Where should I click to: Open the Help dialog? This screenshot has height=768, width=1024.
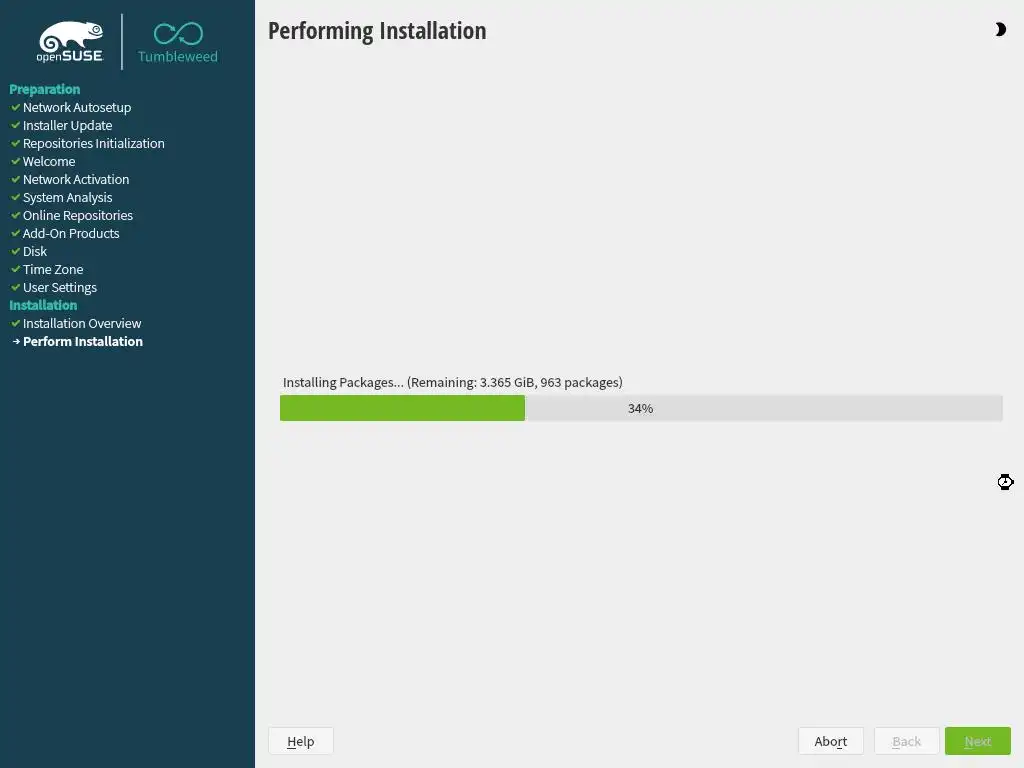(x=300, y=741)
